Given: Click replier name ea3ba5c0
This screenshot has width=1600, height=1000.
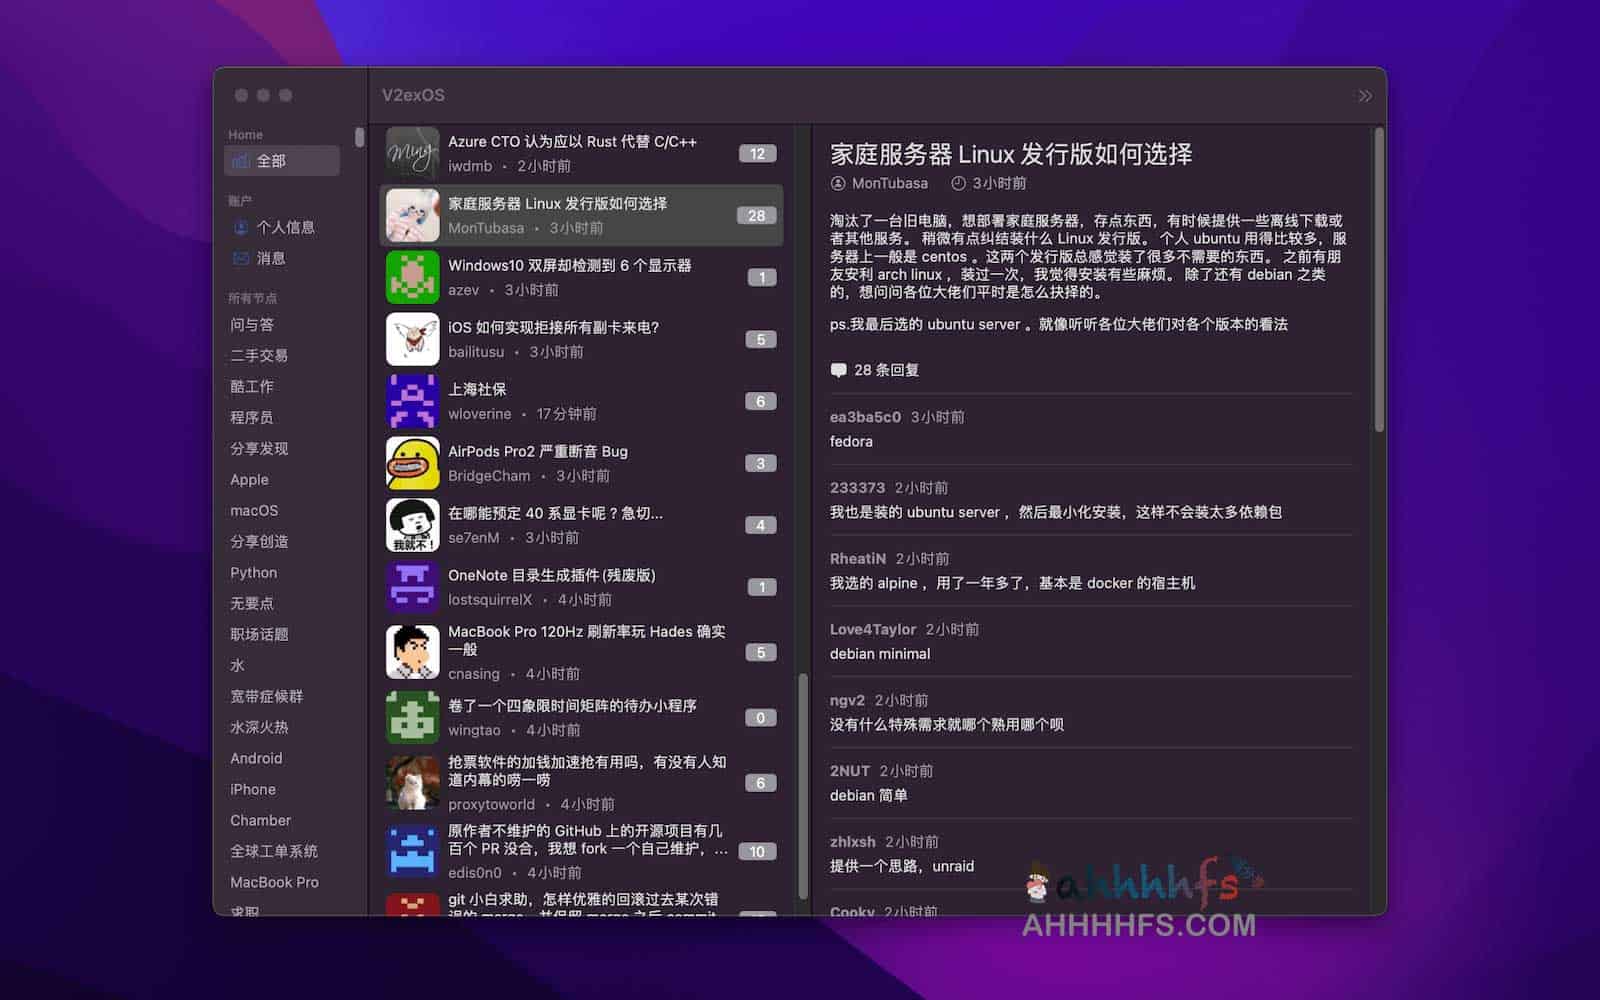Looking at the screenshot, I should 865,417.
